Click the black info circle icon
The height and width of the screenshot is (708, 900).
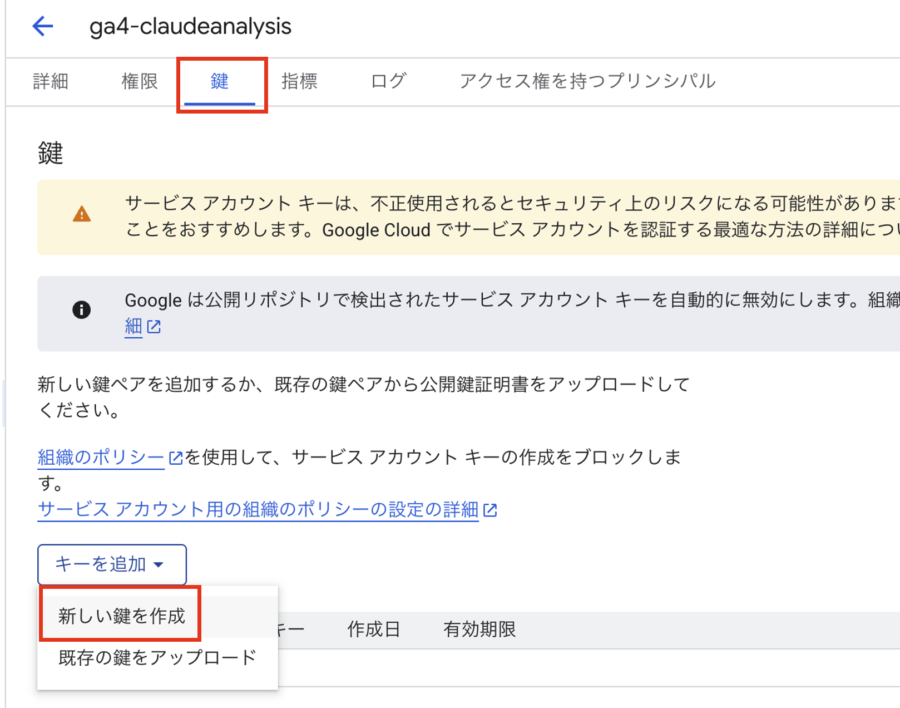pyautogui.click(x=81, y=310)
